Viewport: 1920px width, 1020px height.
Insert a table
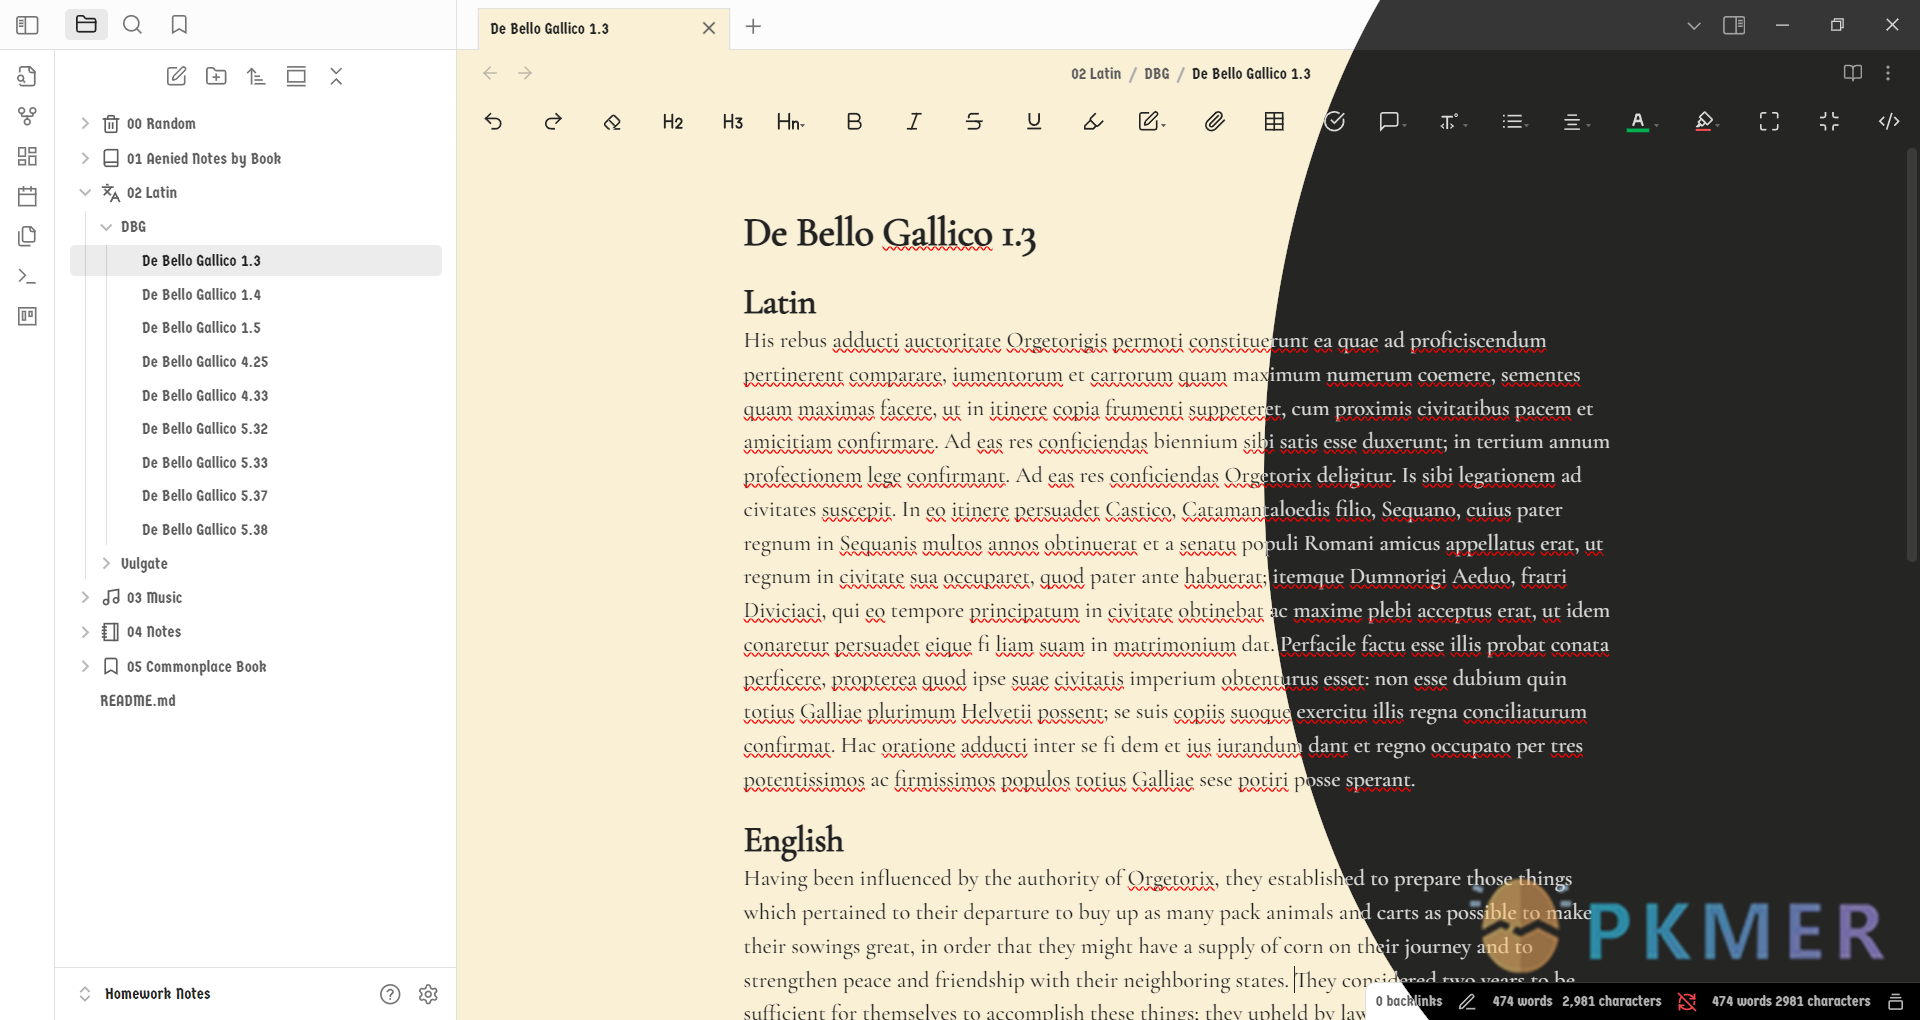pyautogui.click(x=1274, y=122)
